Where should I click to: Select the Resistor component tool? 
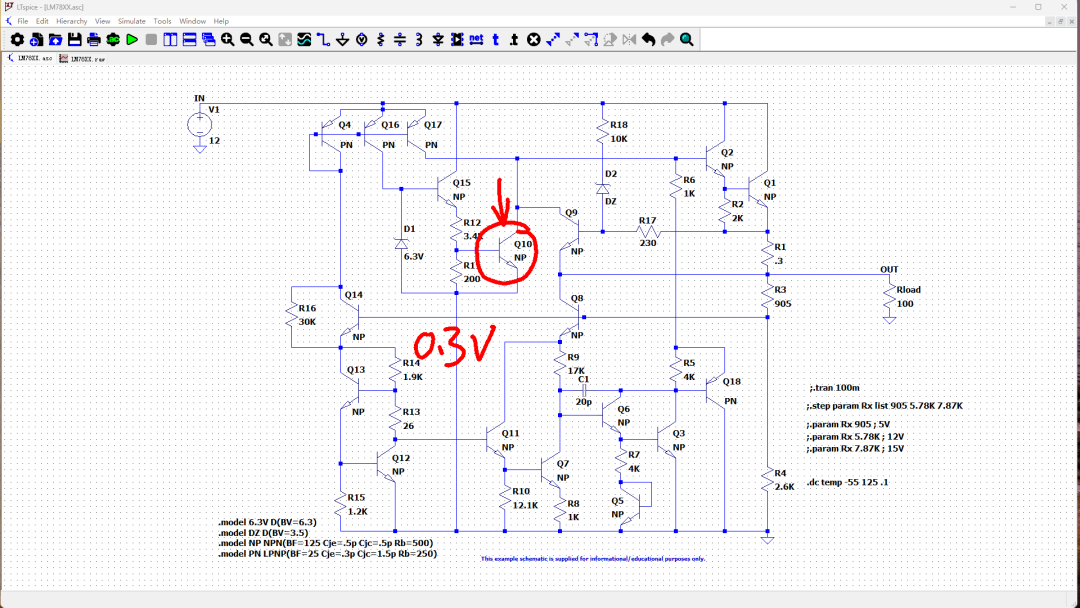click(x=380, y=40)
